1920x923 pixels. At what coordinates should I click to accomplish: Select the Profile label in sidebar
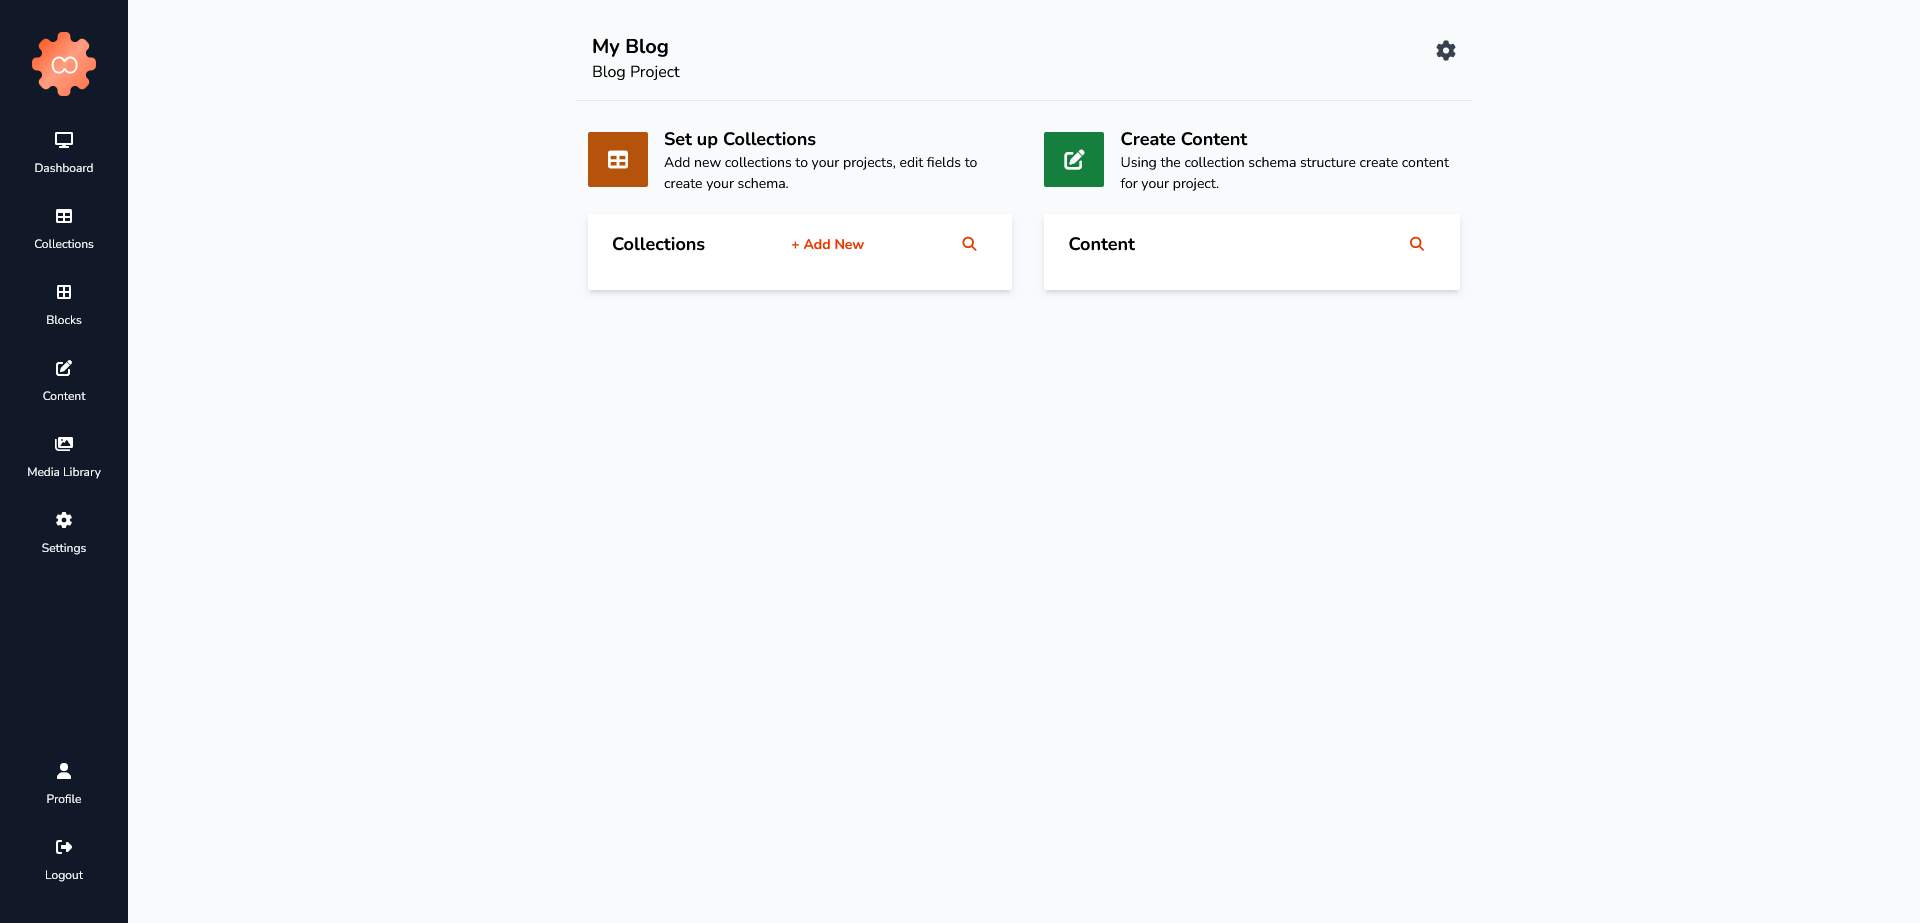[x=64, y=799]
